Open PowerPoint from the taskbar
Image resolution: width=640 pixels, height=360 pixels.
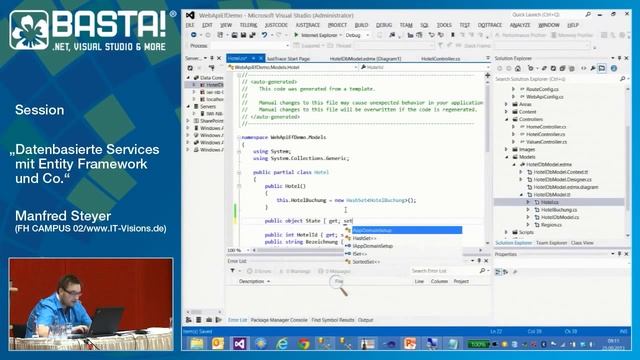[x=409, y=344]
